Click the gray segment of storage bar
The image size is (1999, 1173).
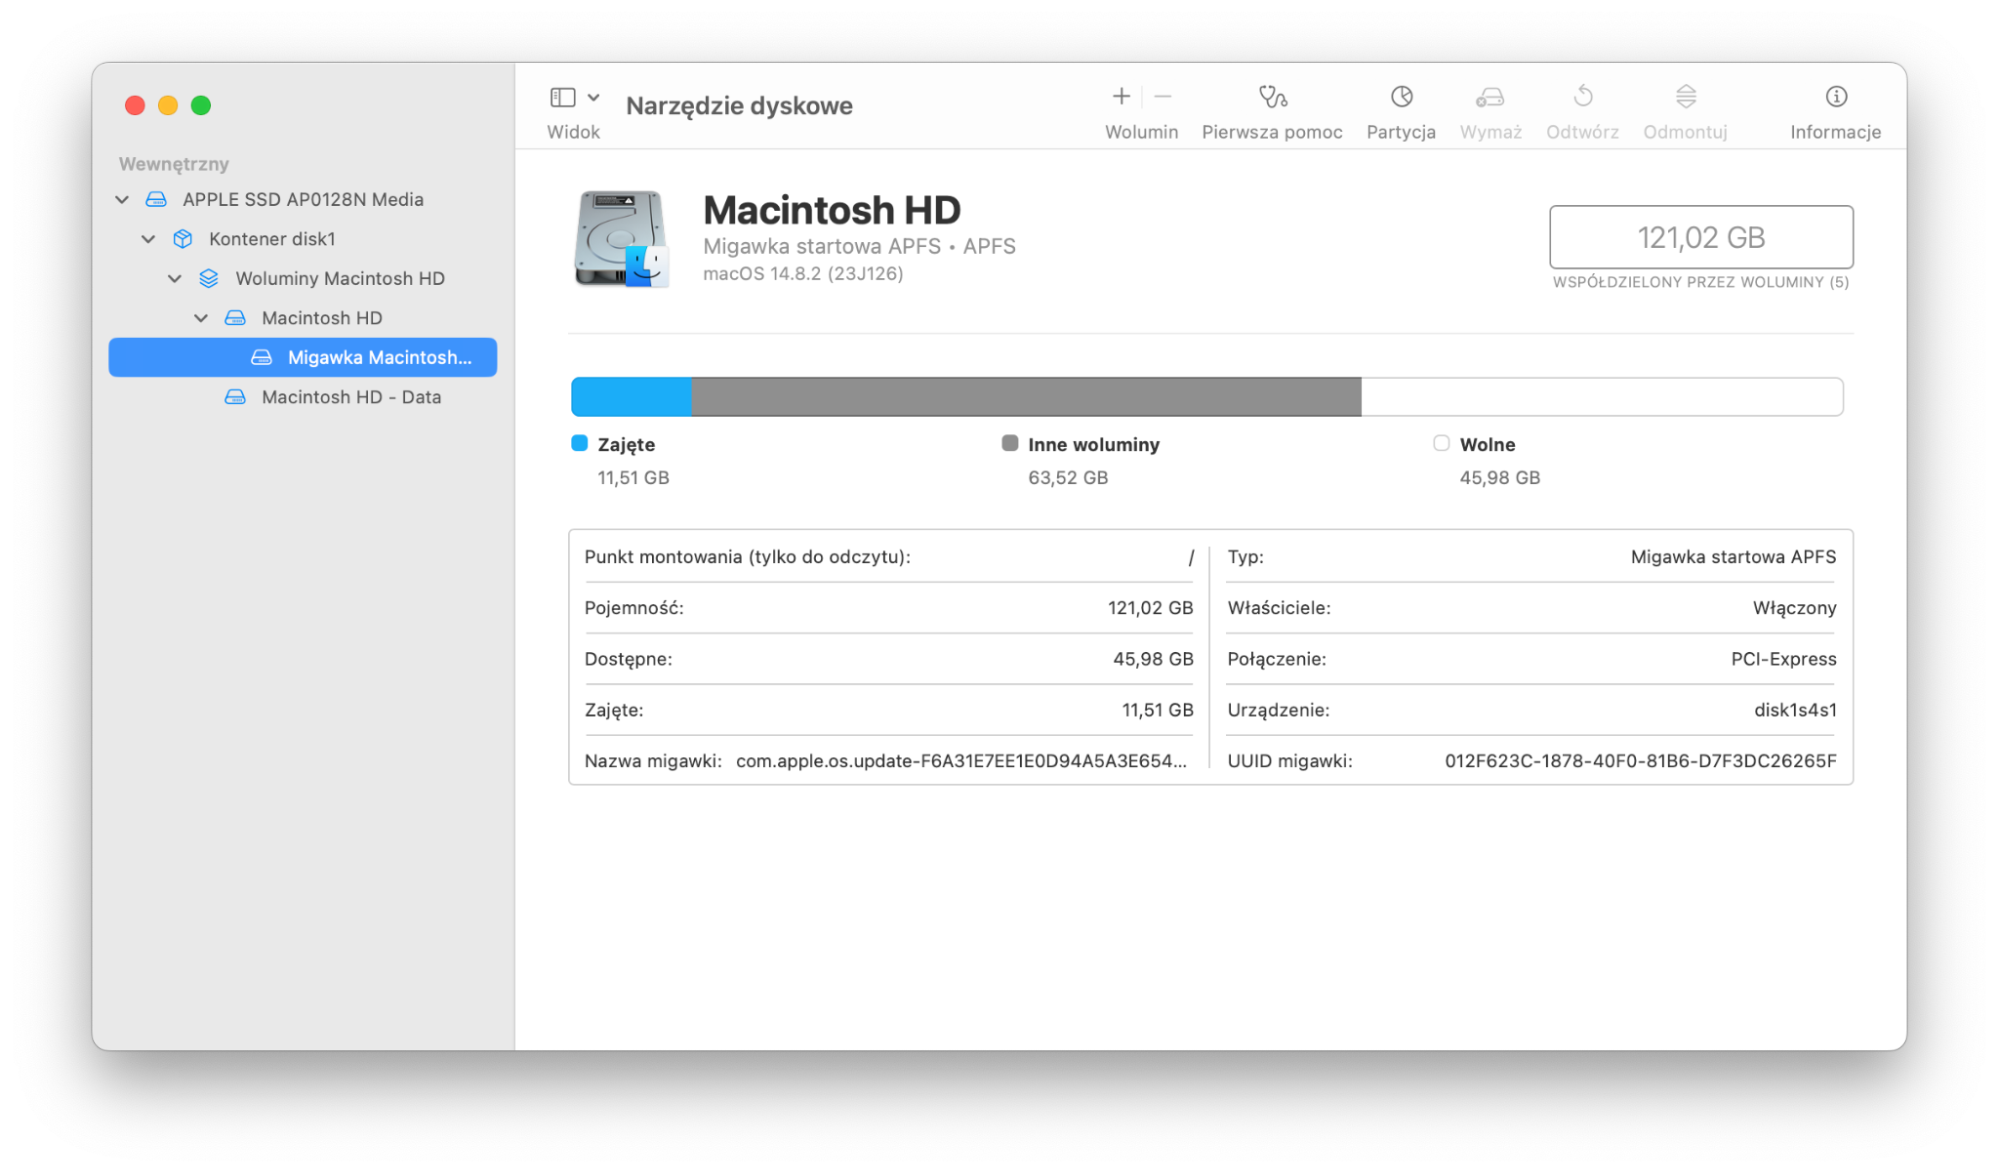pos(1026,397)
